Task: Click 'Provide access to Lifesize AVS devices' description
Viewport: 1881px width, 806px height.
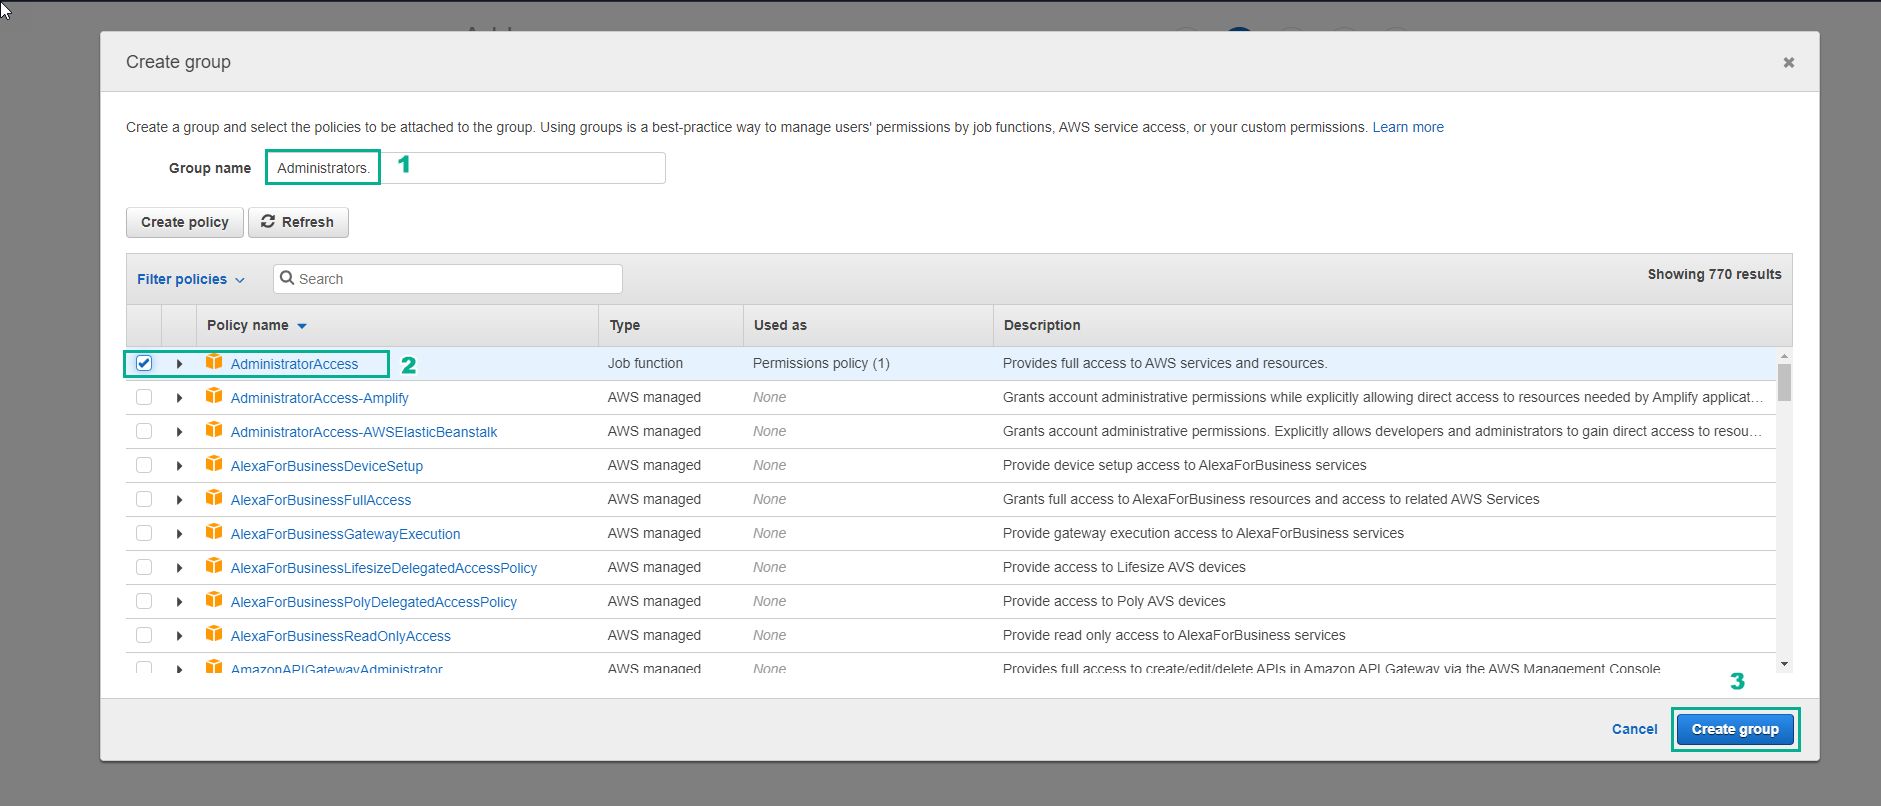Action: [1124, 567]
